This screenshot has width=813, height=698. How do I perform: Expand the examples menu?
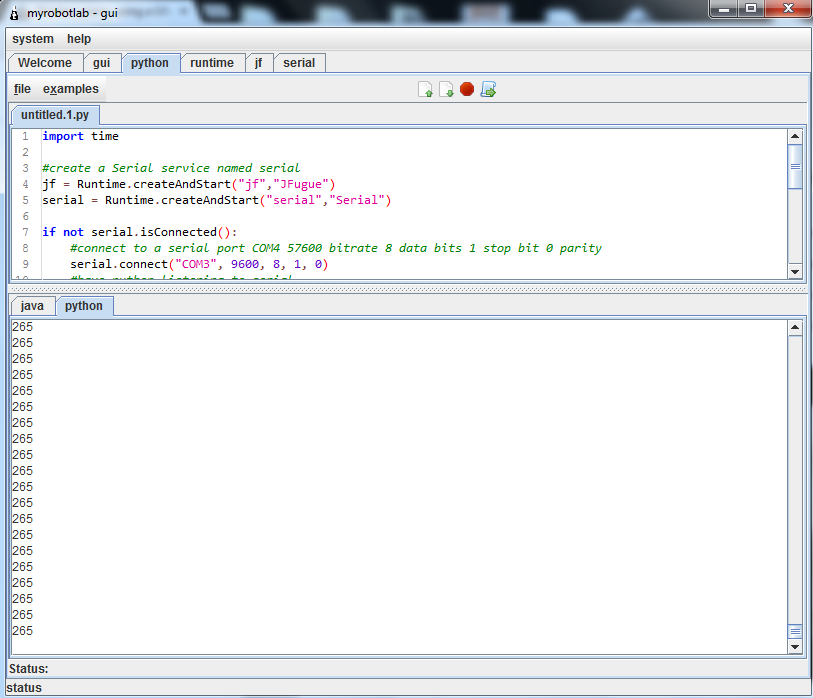coord(71,89)
